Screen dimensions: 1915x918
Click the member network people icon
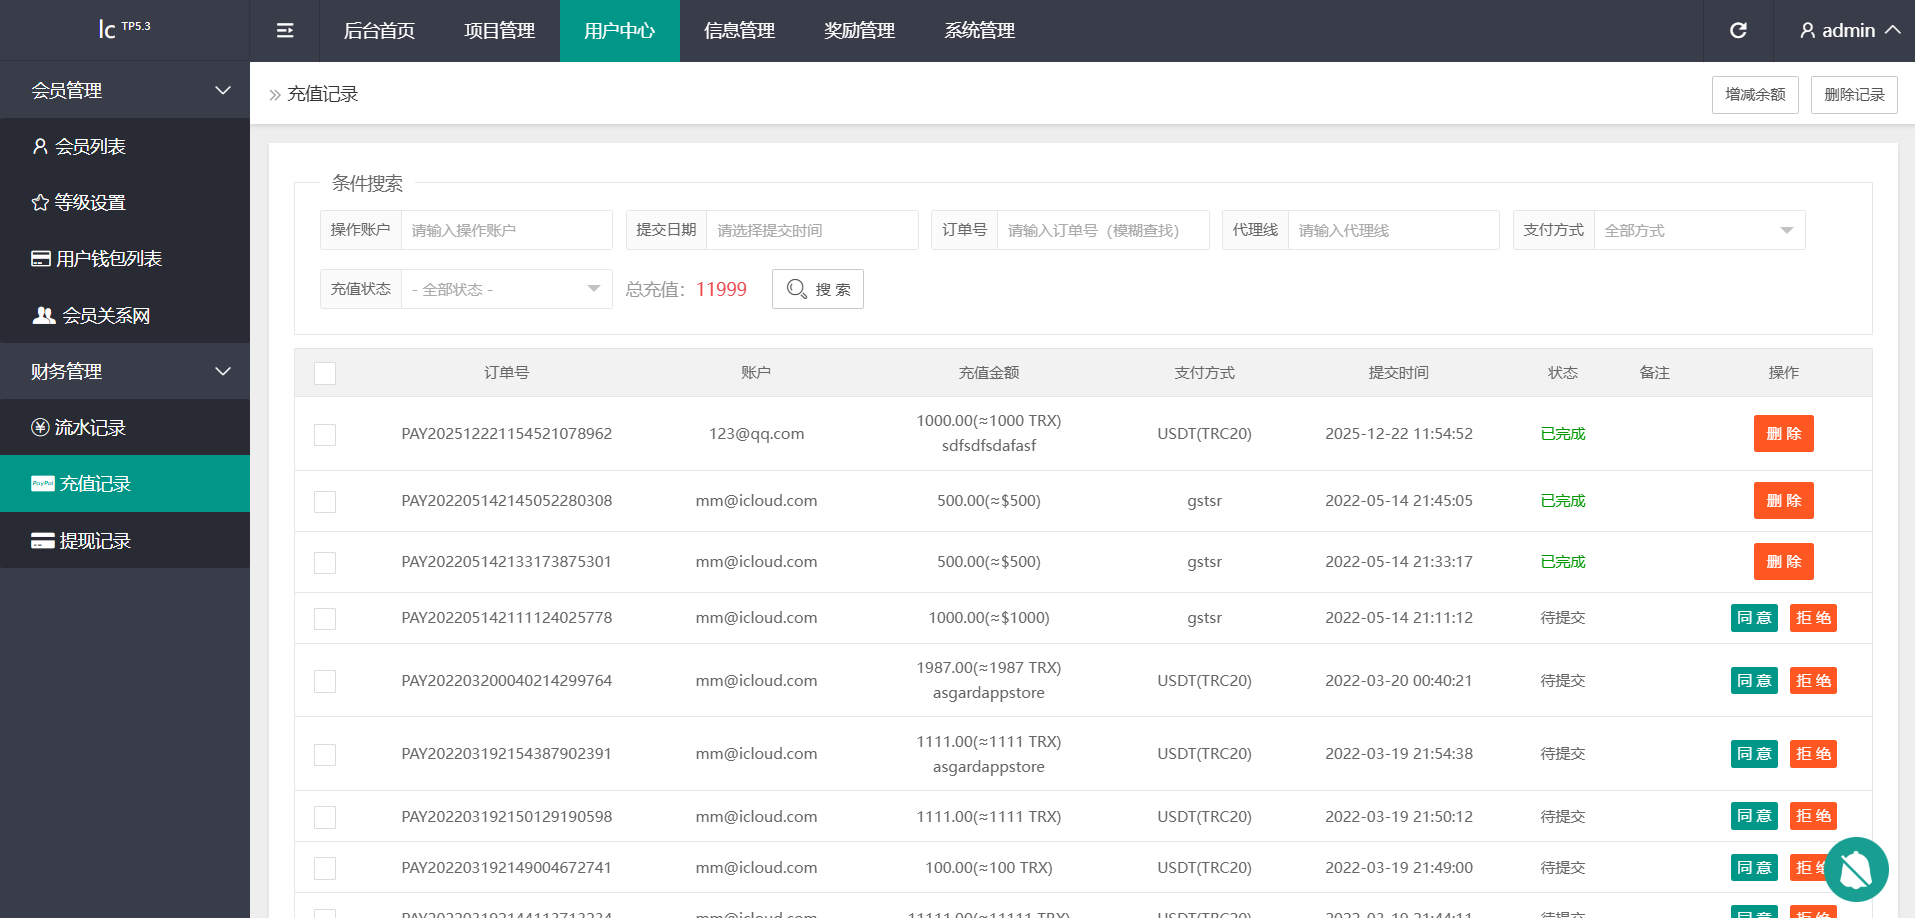point(44,316)
